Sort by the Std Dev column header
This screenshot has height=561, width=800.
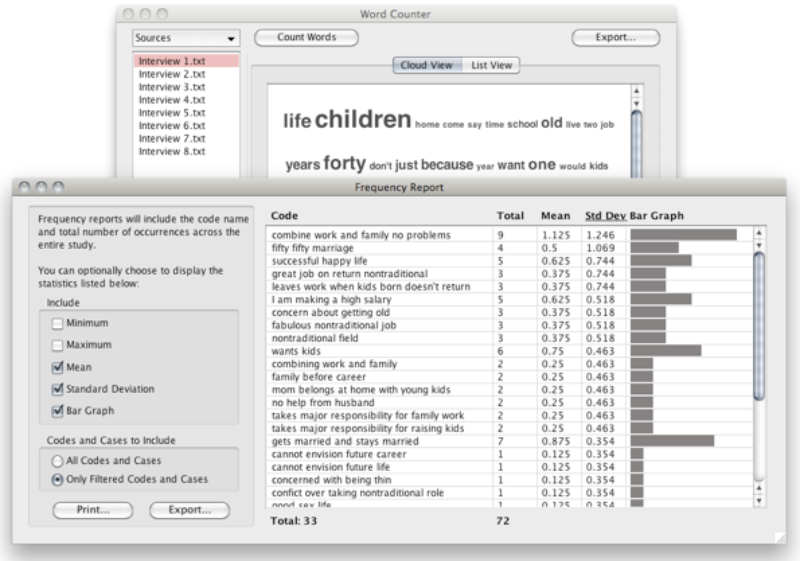[x=605, y=216]
